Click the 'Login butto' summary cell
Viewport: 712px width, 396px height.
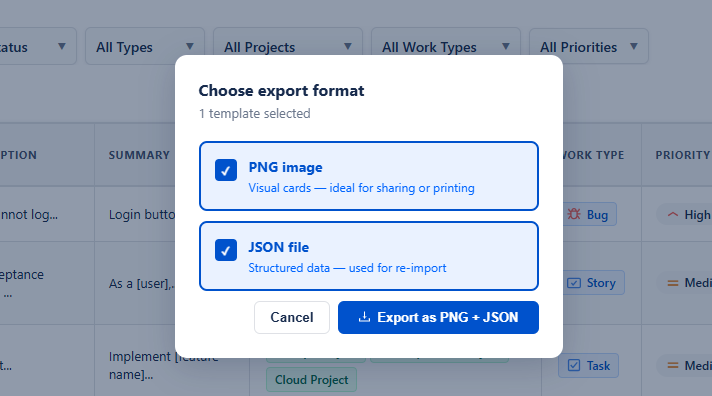142,214
